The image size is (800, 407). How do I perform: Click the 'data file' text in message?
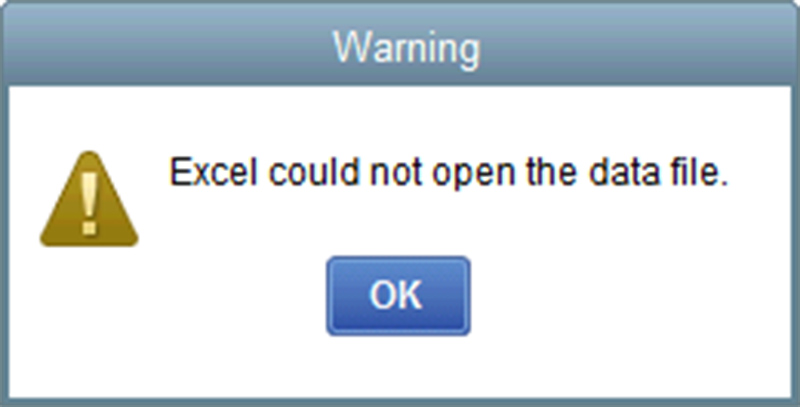[x=658, y=171]
